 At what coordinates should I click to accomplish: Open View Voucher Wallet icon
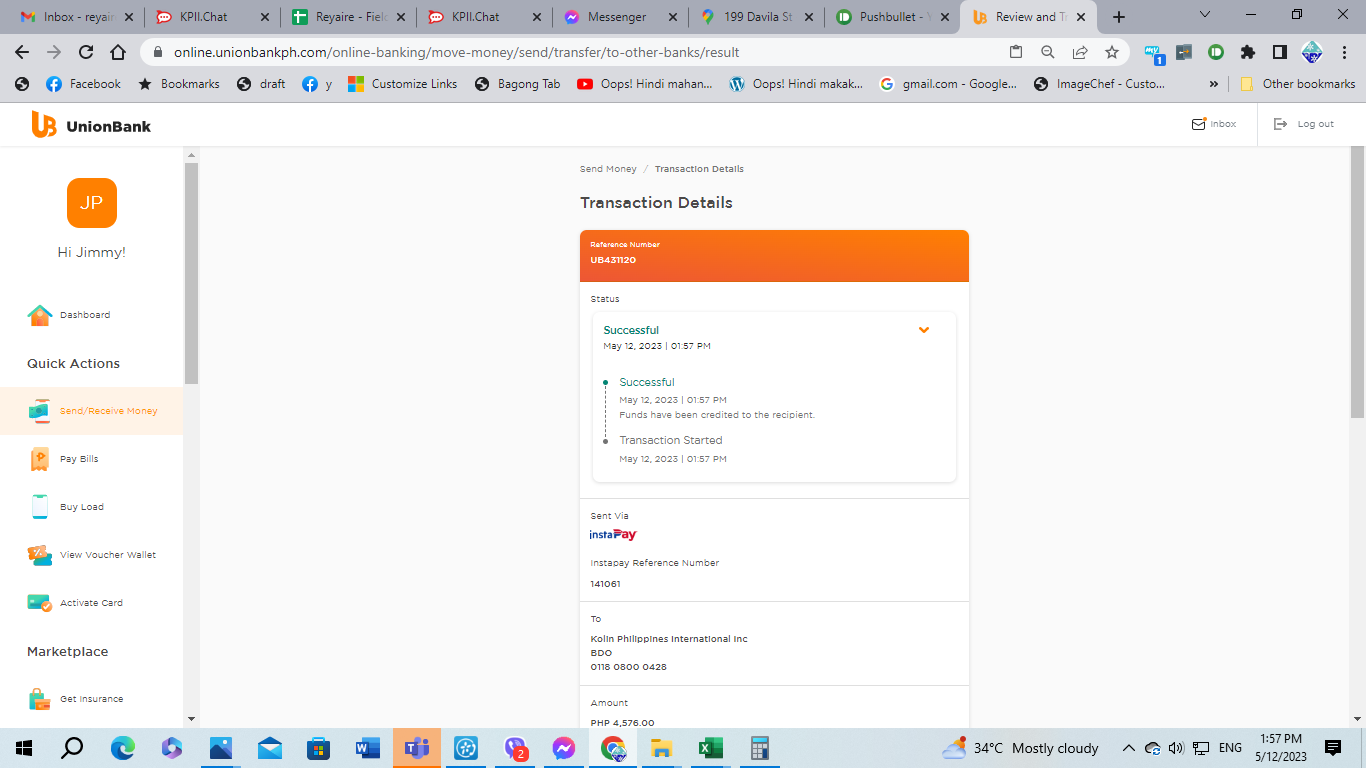coord(40,555)
